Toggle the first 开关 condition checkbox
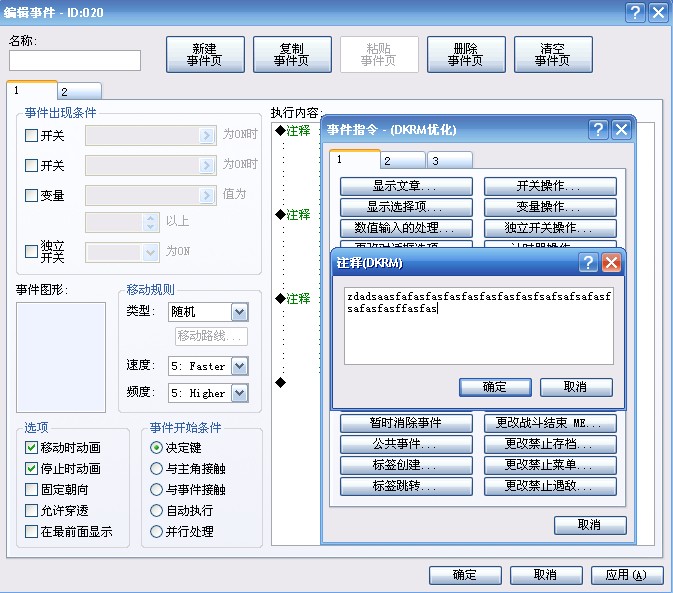Screen dimensions: 673x593 coord(31,136)
